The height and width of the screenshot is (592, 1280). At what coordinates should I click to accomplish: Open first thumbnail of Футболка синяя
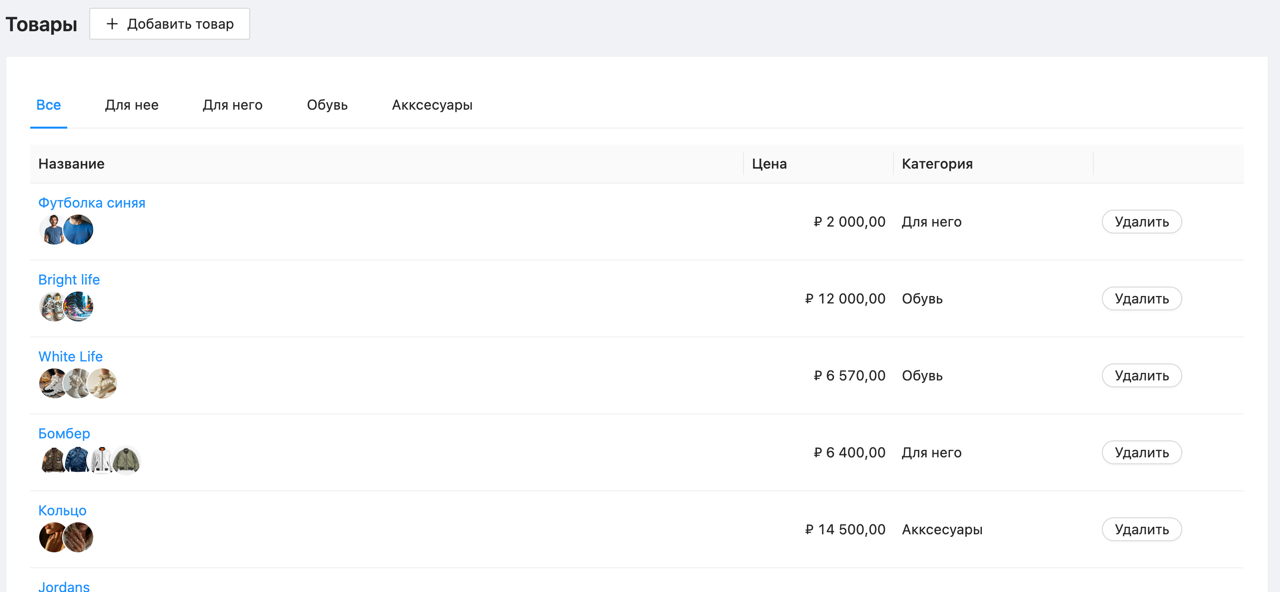[52, 230]
